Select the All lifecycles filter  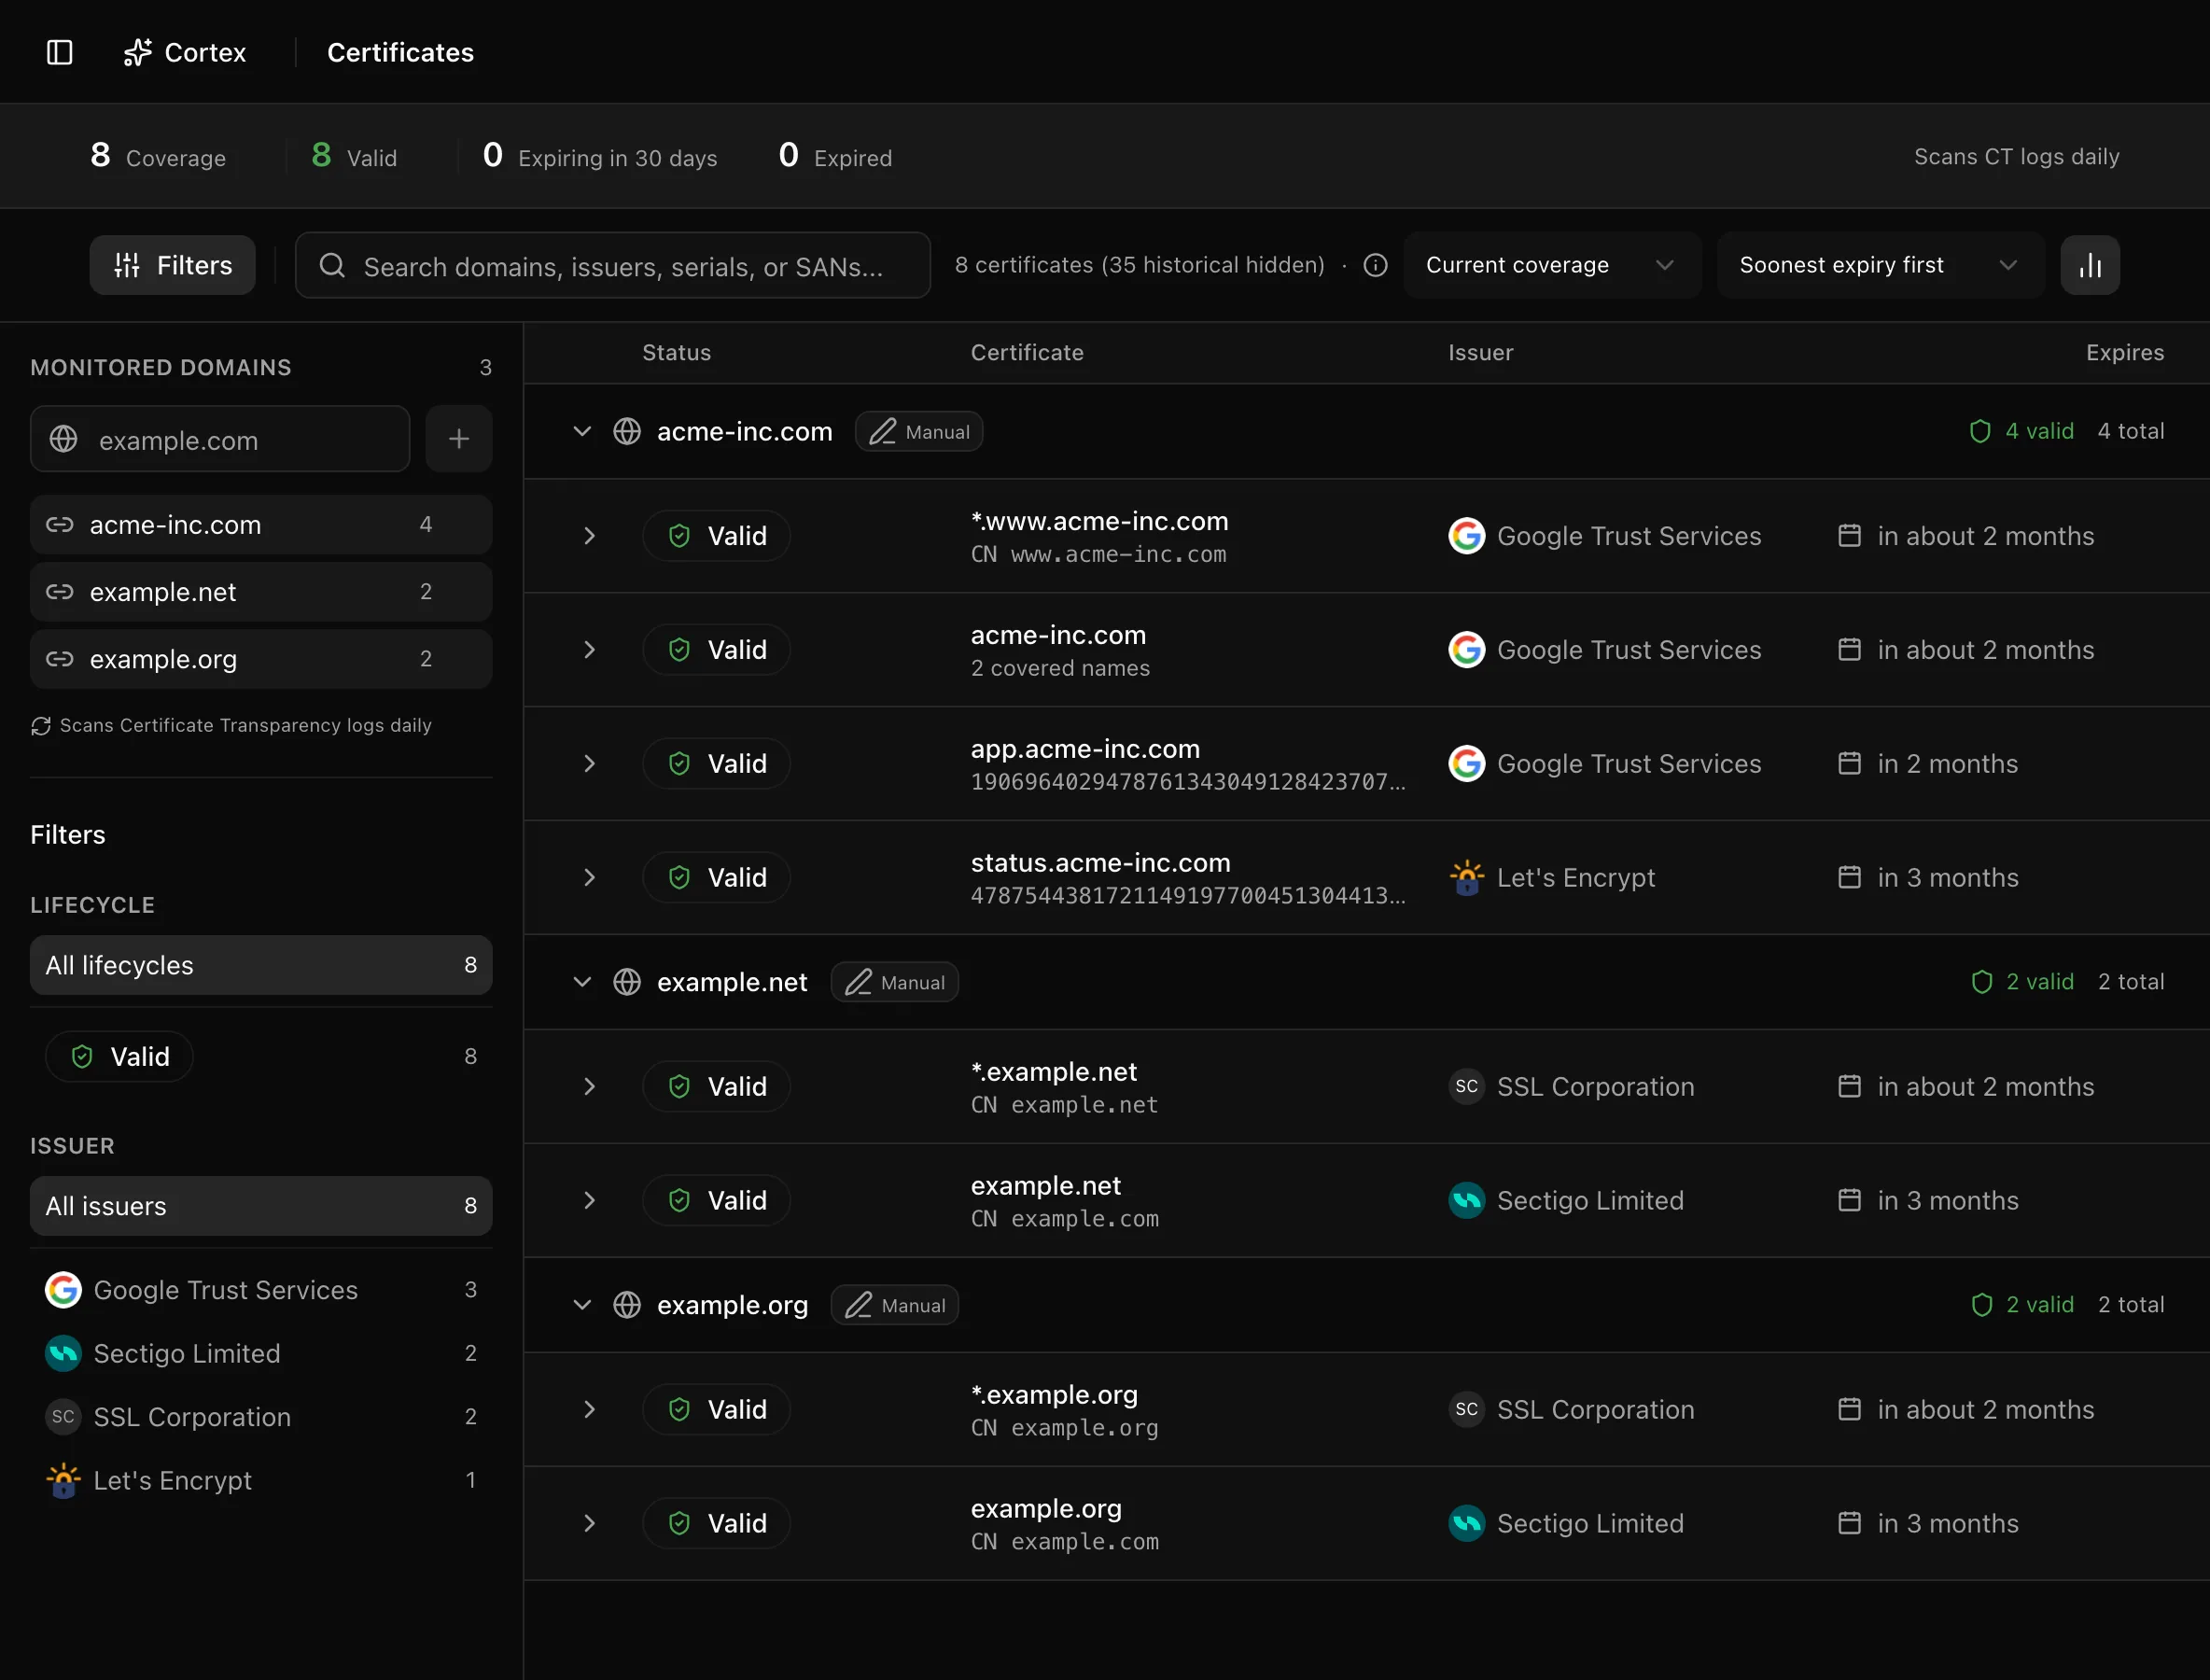click(x=261, y=966)
